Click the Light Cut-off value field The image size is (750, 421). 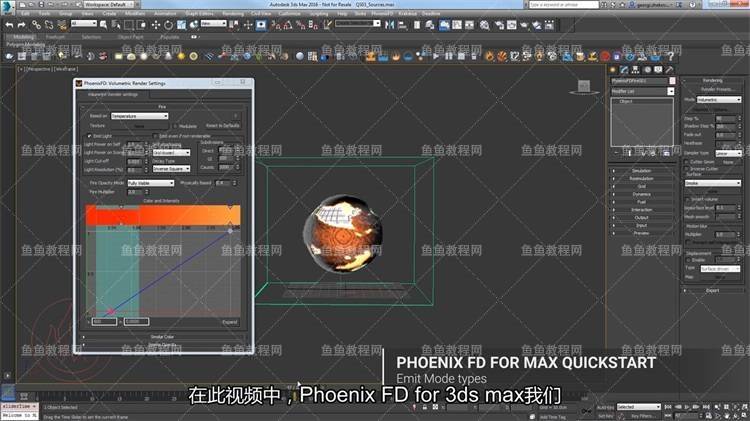tap(134, 161)
